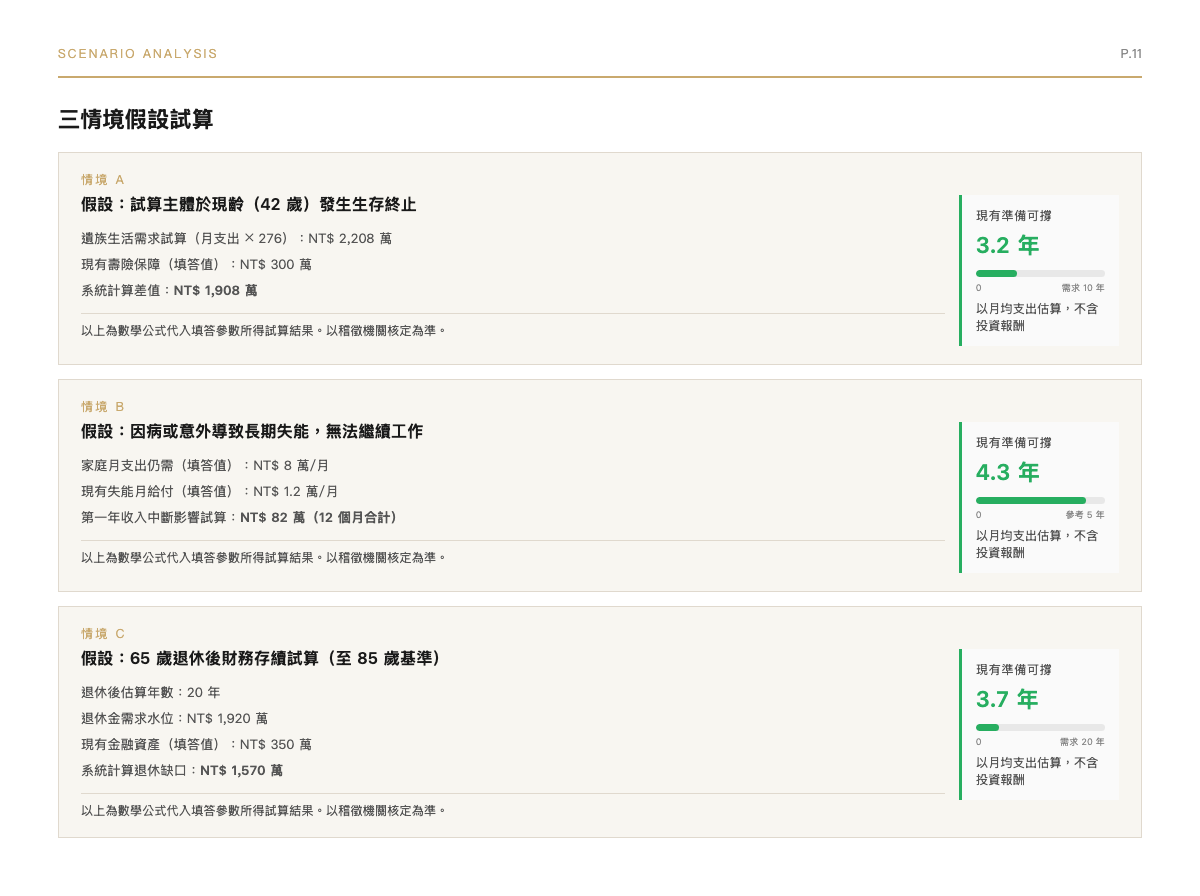Select the 現有壽險保障 NT$ 300 萬 line

(x=194, y=265)
